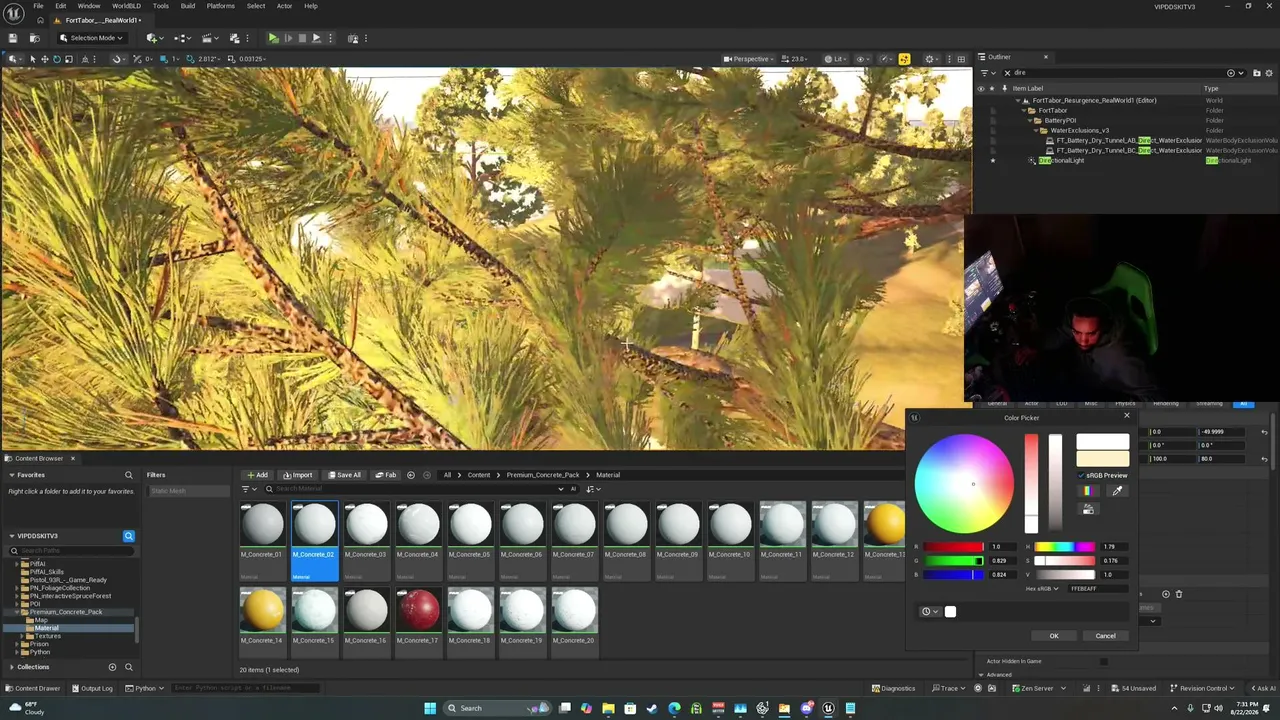1280x720 pixels.
Task: Click the M_Concrete_17 red material thumbnail
Action: coord(418,611)
